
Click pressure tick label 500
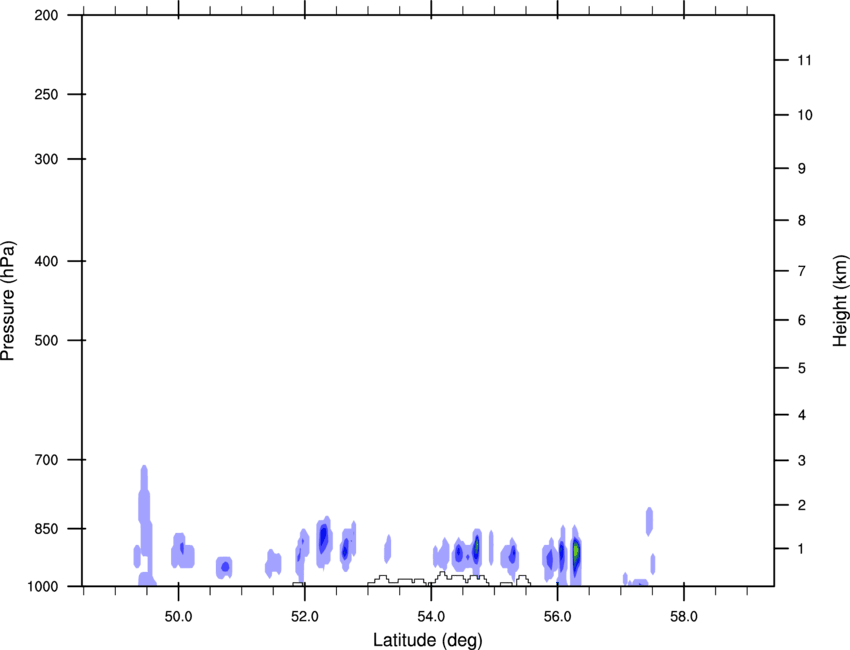click(x=46, y=340)
